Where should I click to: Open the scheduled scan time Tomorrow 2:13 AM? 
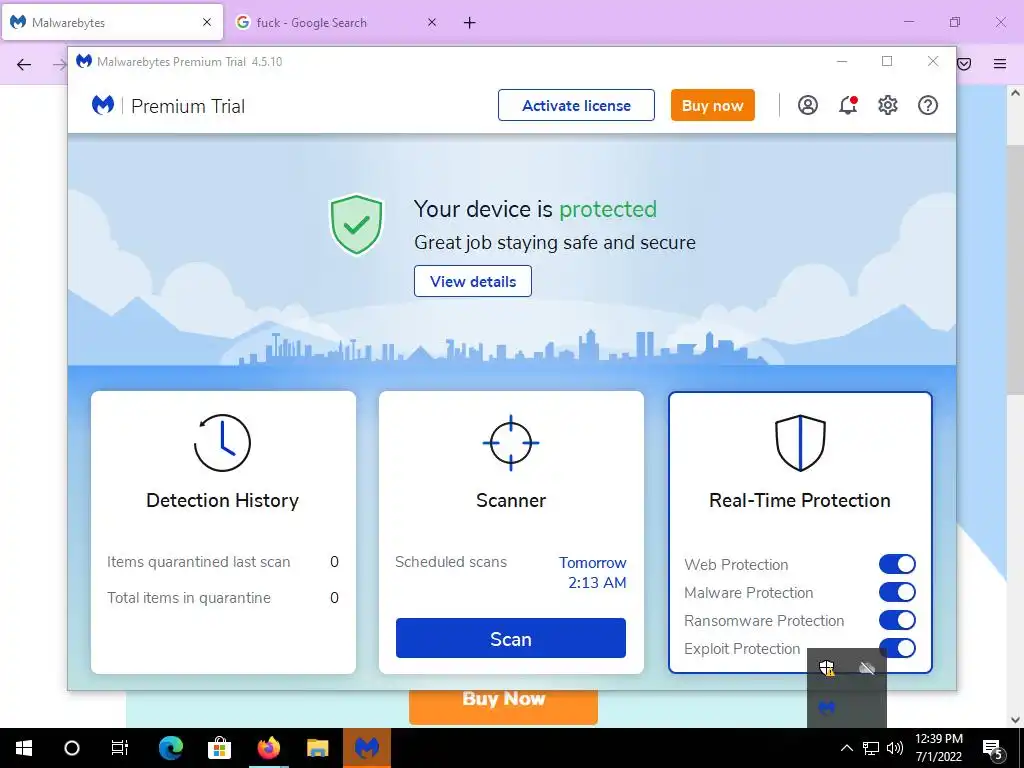592,573
